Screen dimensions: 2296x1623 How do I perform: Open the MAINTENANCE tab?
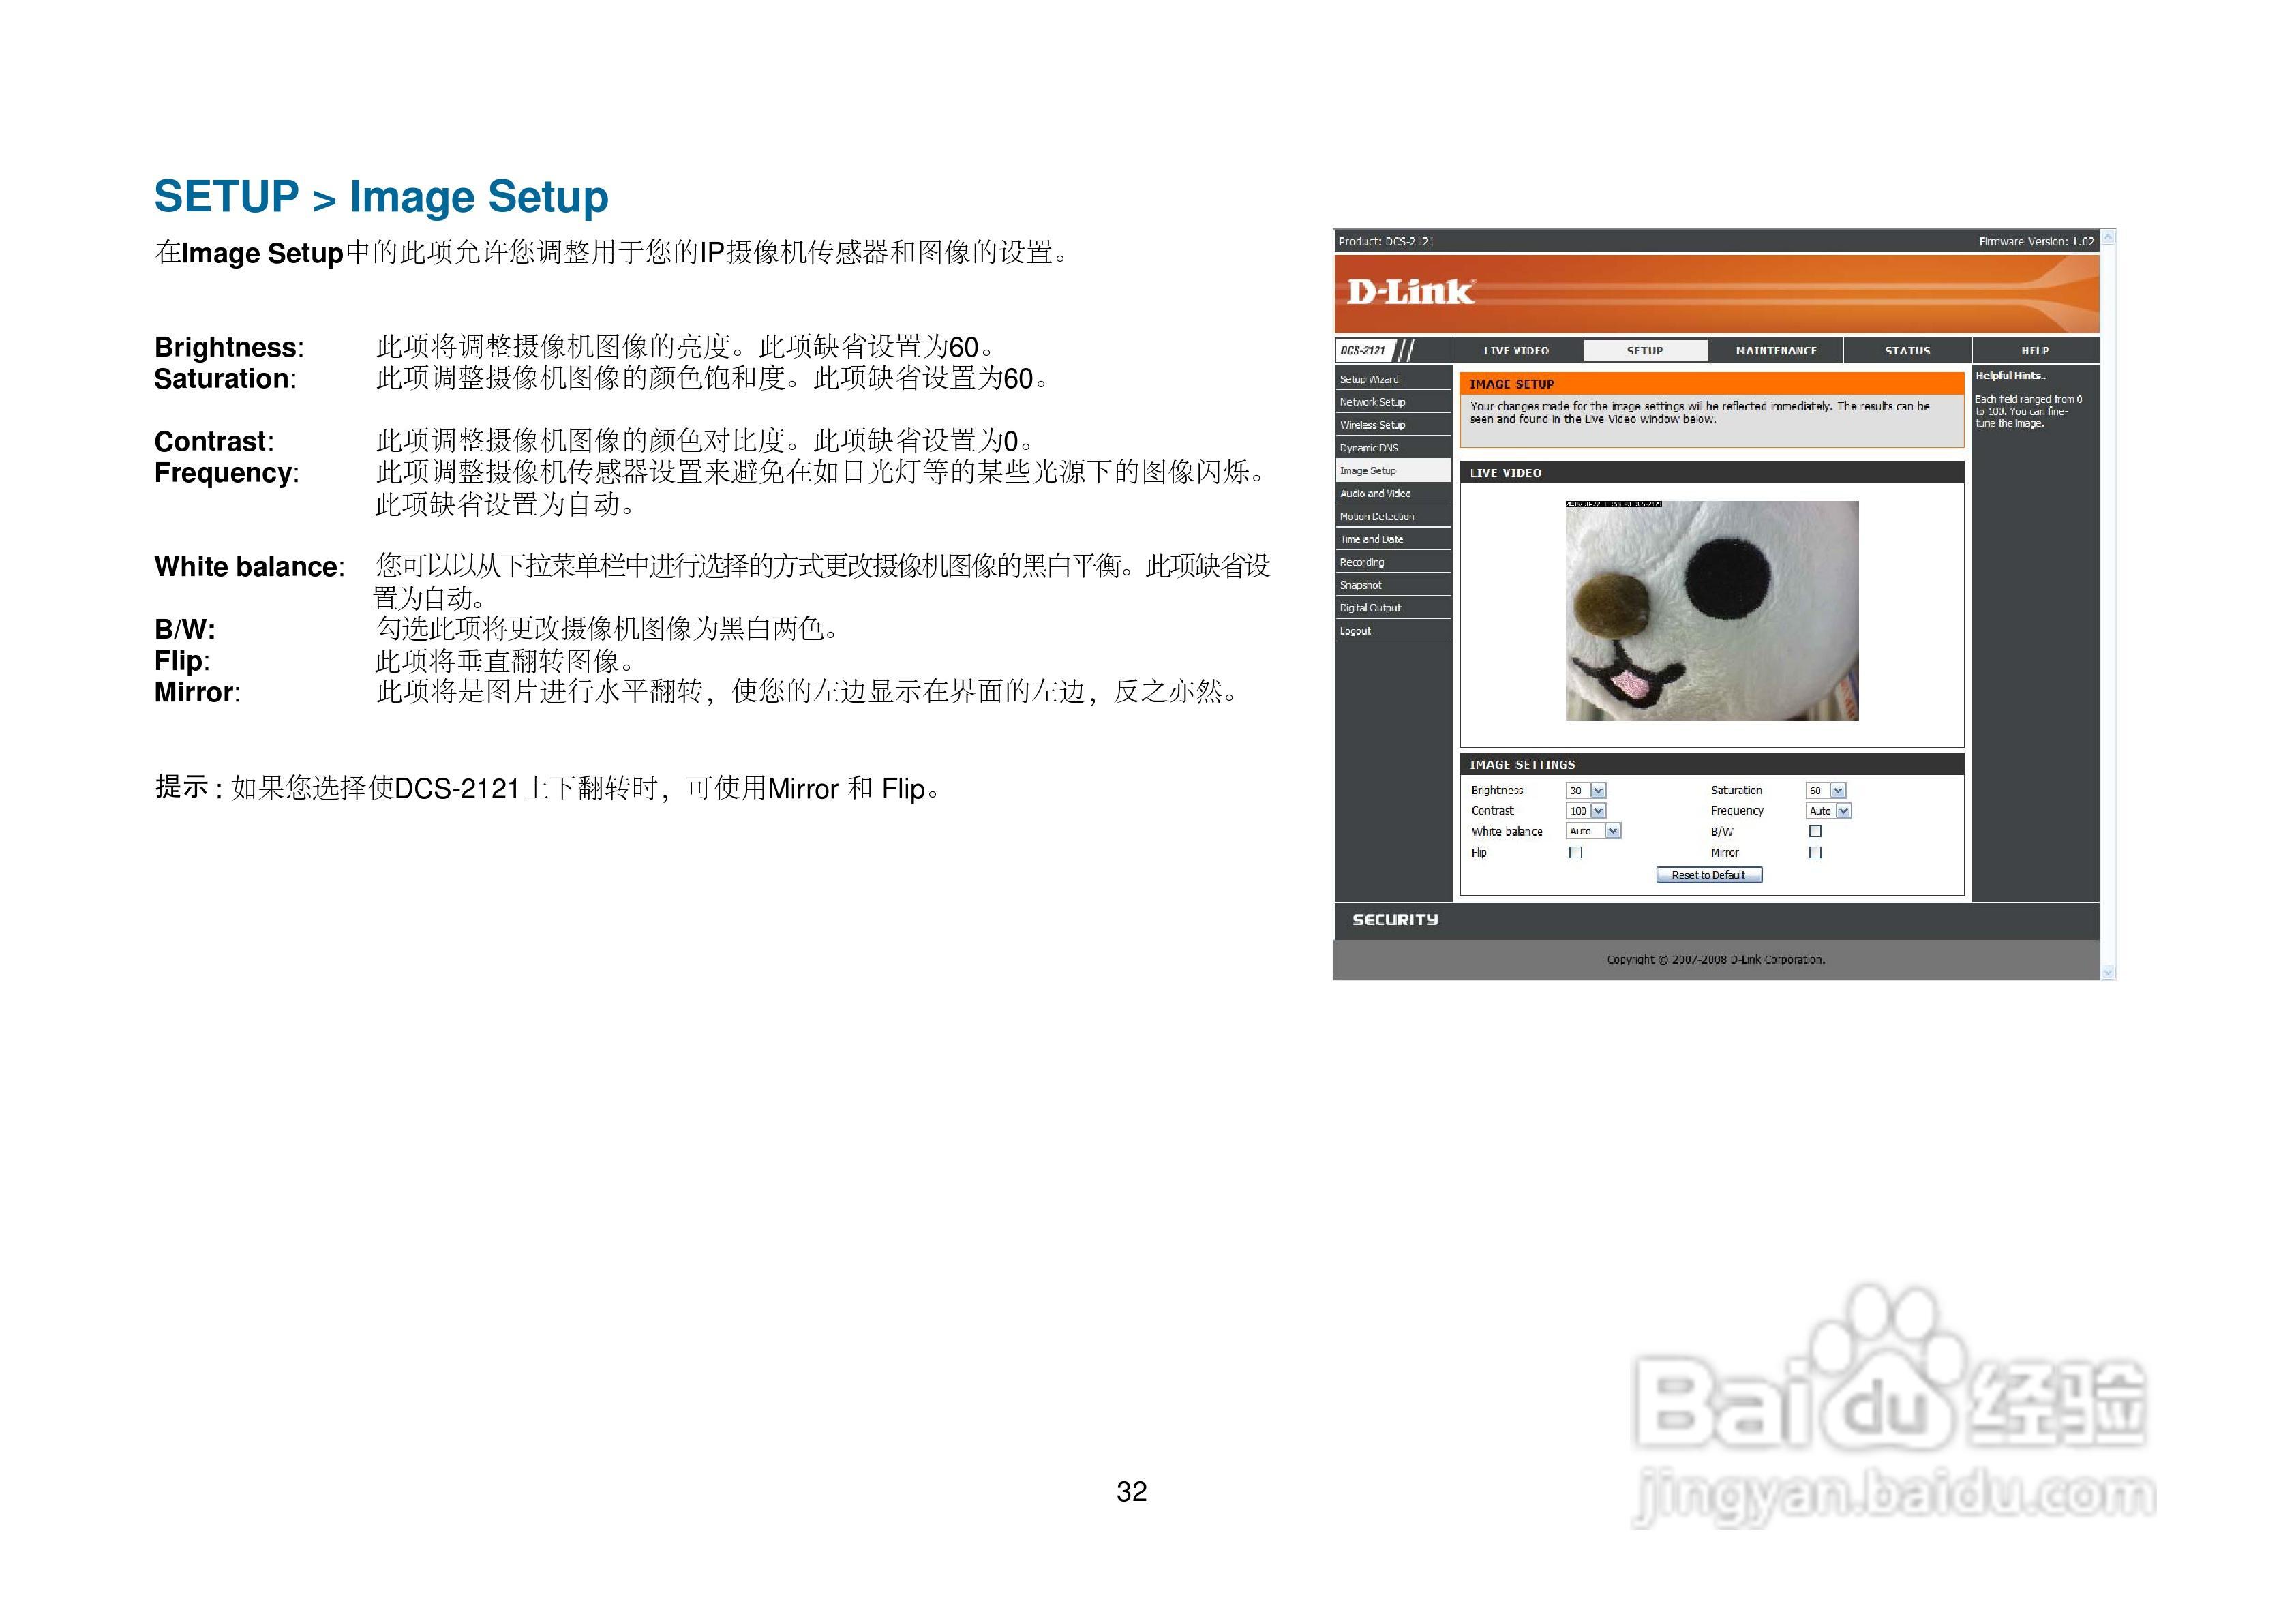point(1776,351)
